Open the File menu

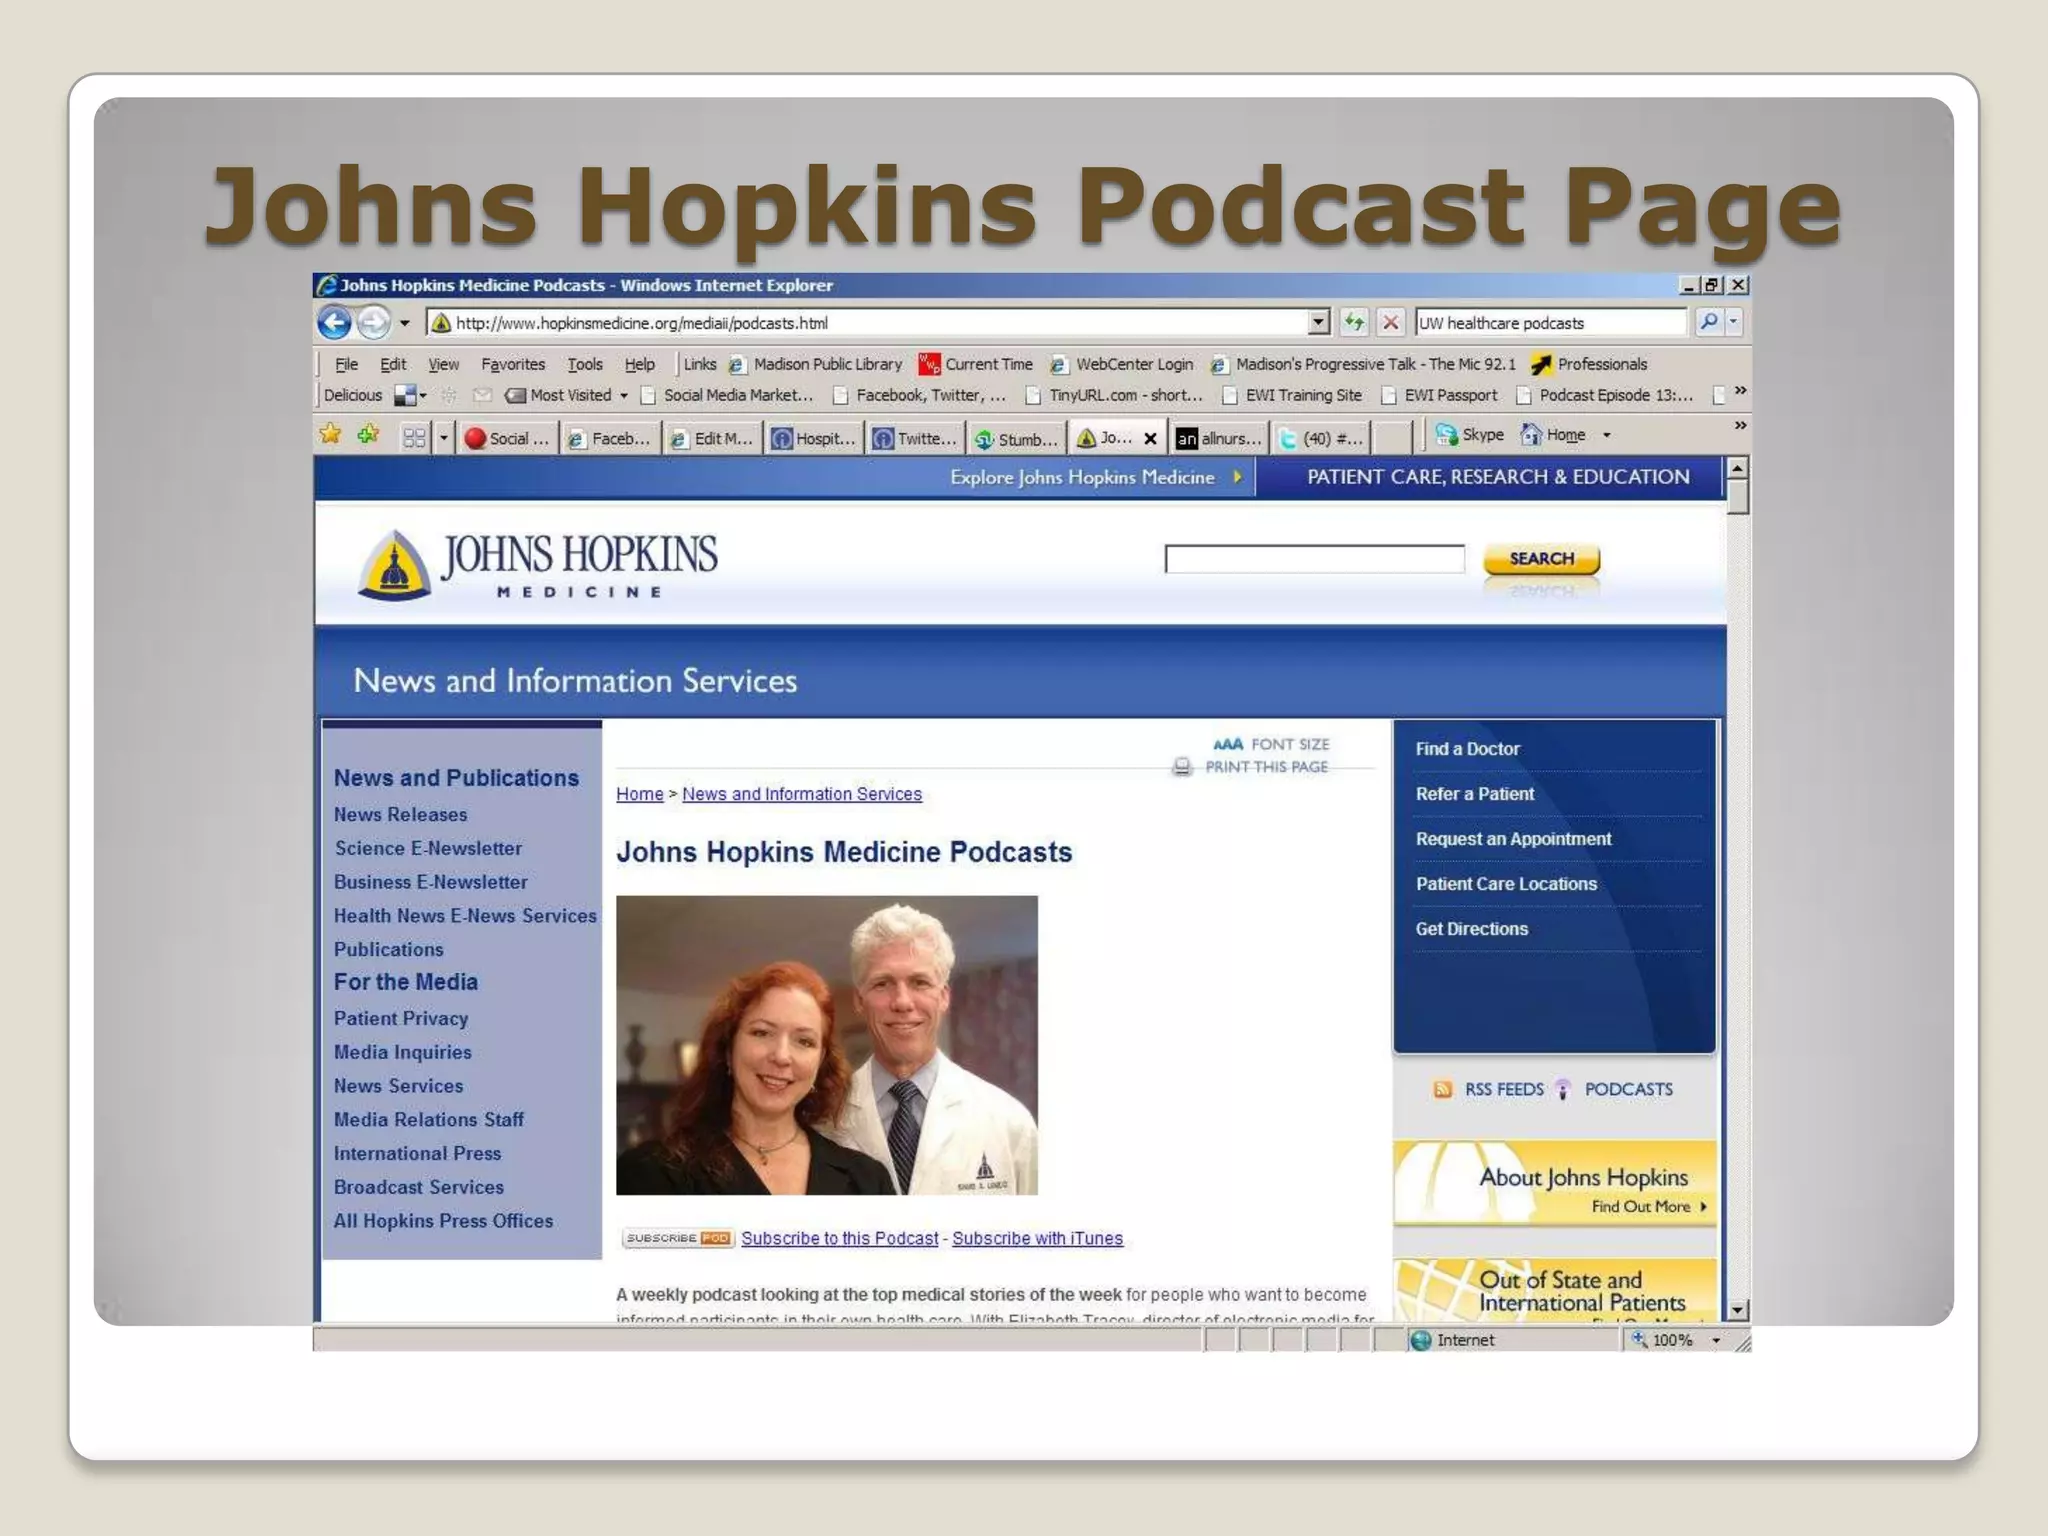(x=346, y=364)
